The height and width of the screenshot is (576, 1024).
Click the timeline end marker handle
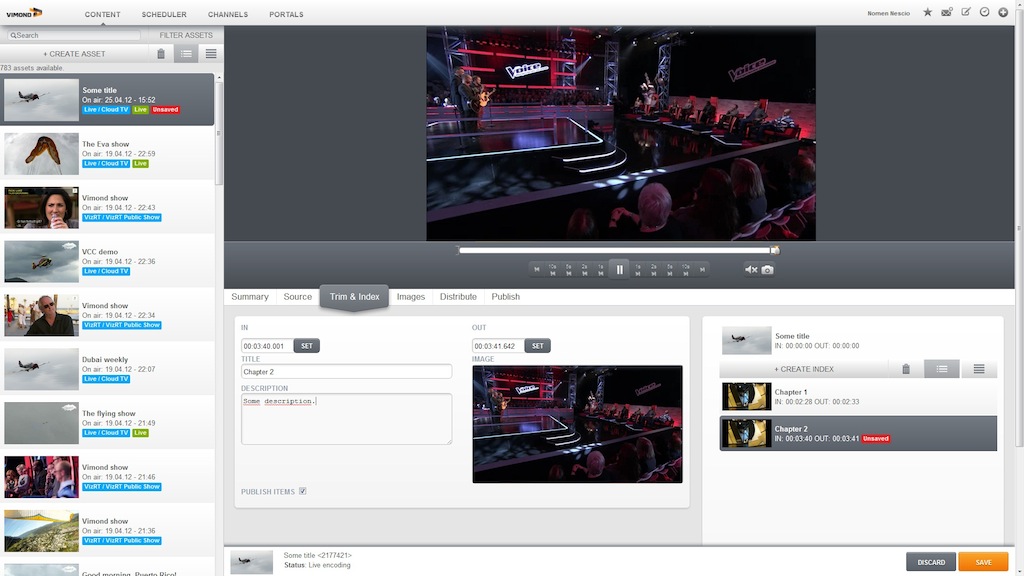click(775, 250)
